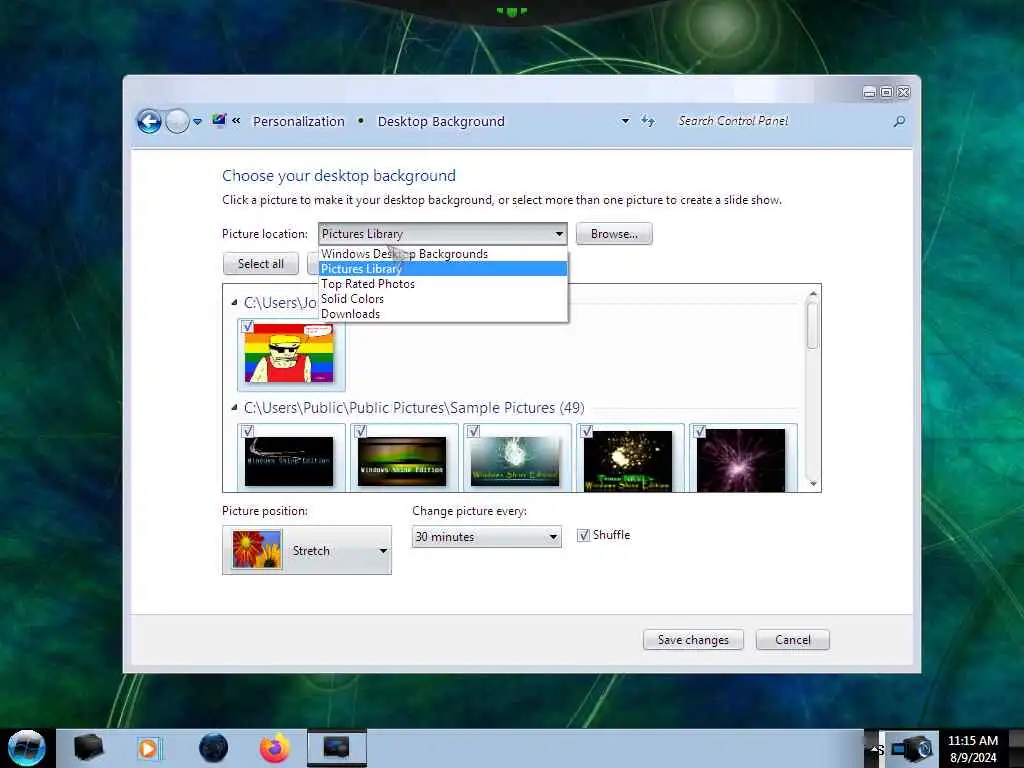Go back with the Back arrow
This screenshot has width=1024, height=768.
coord(149,121)
